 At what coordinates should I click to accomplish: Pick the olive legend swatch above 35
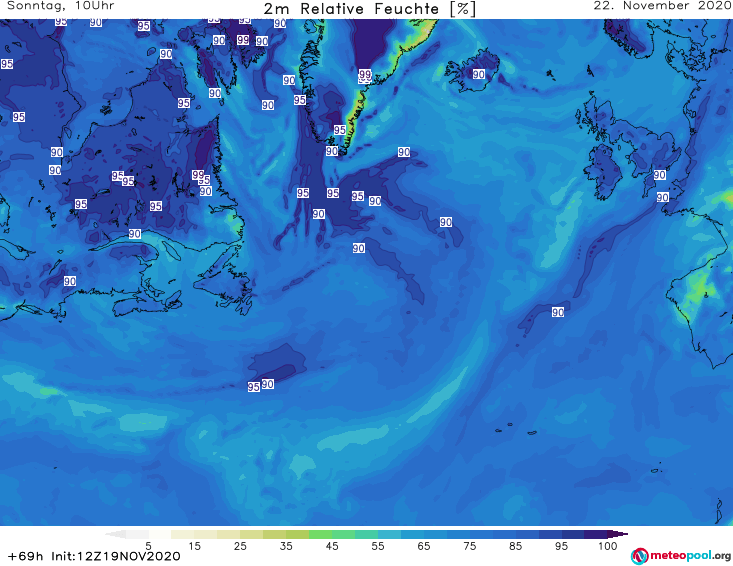point(274,534)
